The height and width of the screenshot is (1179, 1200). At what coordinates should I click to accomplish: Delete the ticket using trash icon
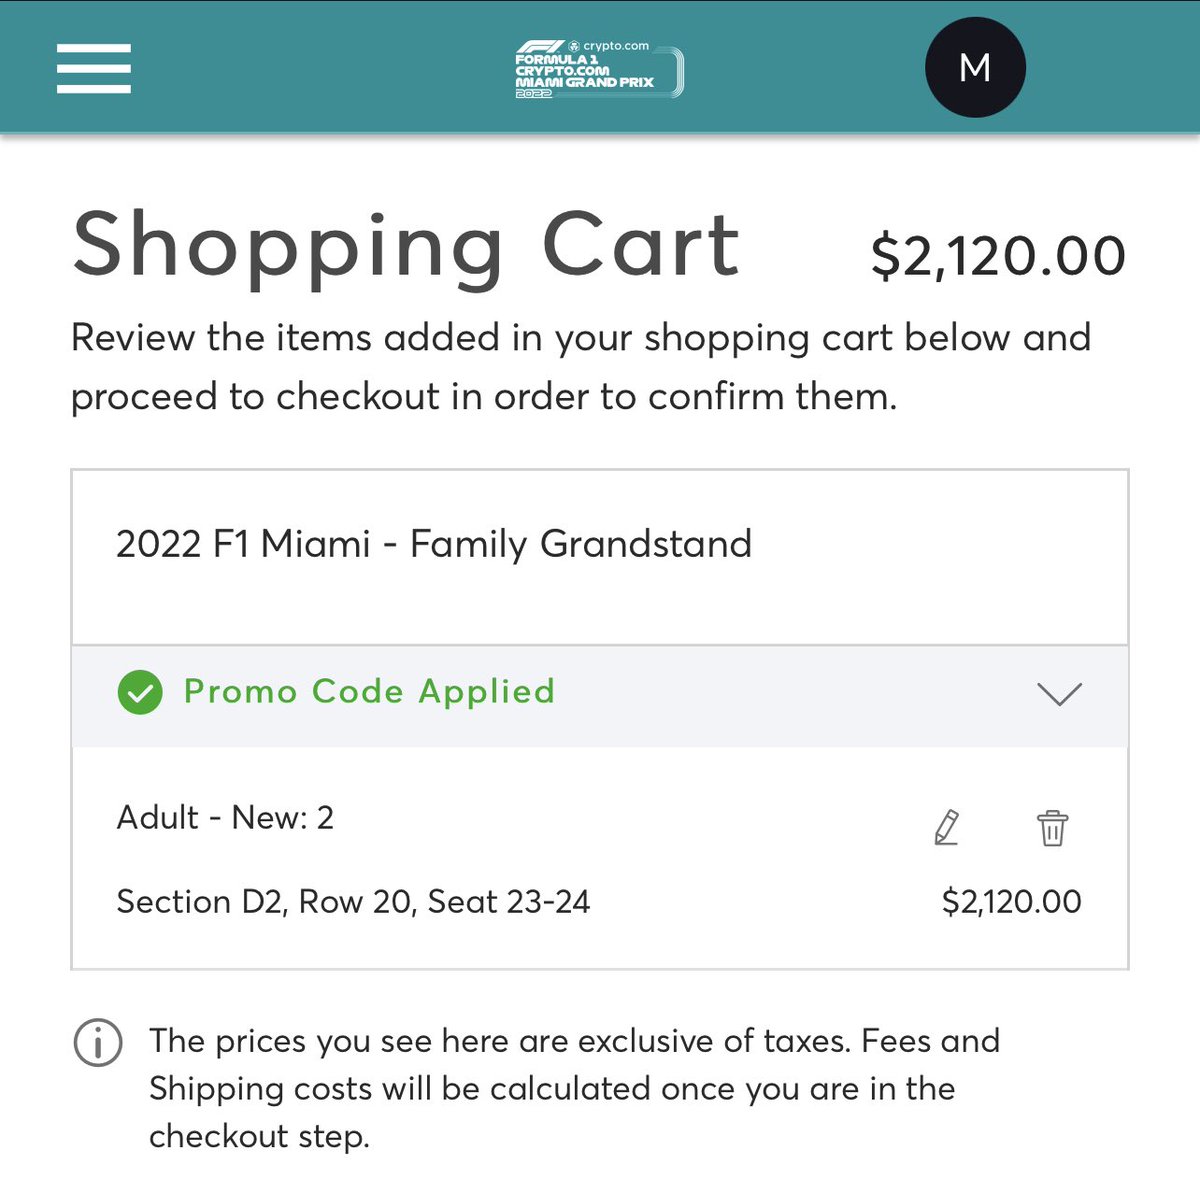tap(1052, 828)
